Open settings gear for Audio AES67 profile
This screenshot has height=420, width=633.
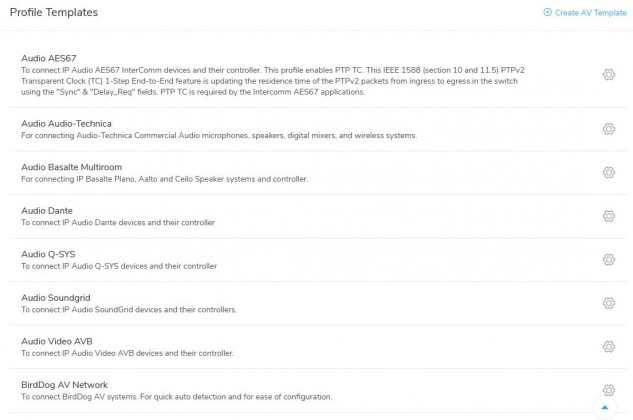click(x=609, y=75)
